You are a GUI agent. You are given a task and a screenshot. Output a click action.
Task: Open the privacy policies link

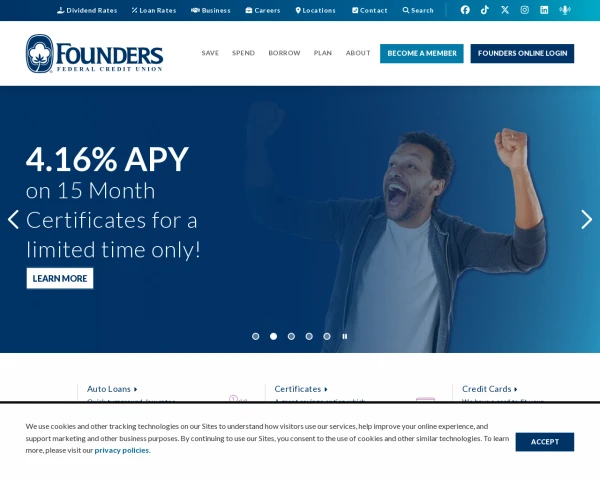tap(122, 450)
